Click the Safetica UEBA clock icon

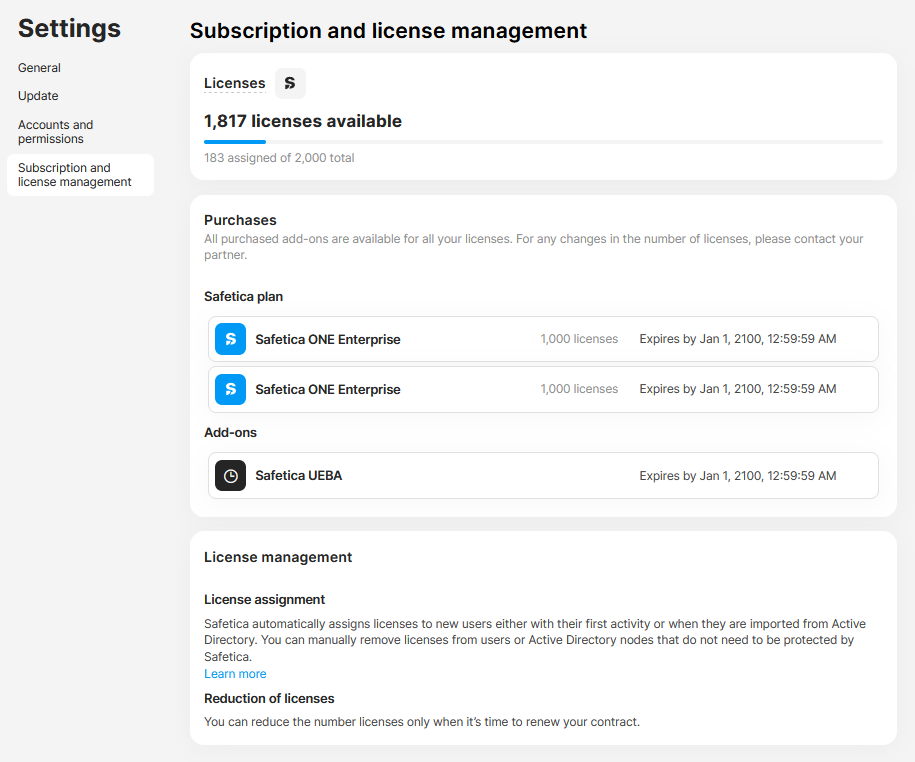click(x=231, y=476)
